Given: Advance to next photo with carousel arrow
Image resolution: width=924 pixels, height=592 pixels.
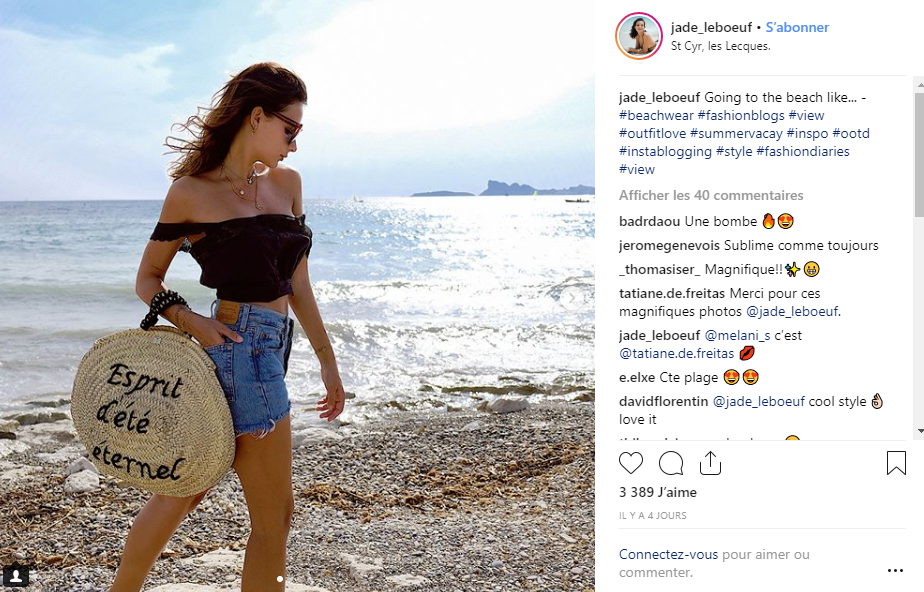Looking at the screenshot, I should tap(571, 299).
